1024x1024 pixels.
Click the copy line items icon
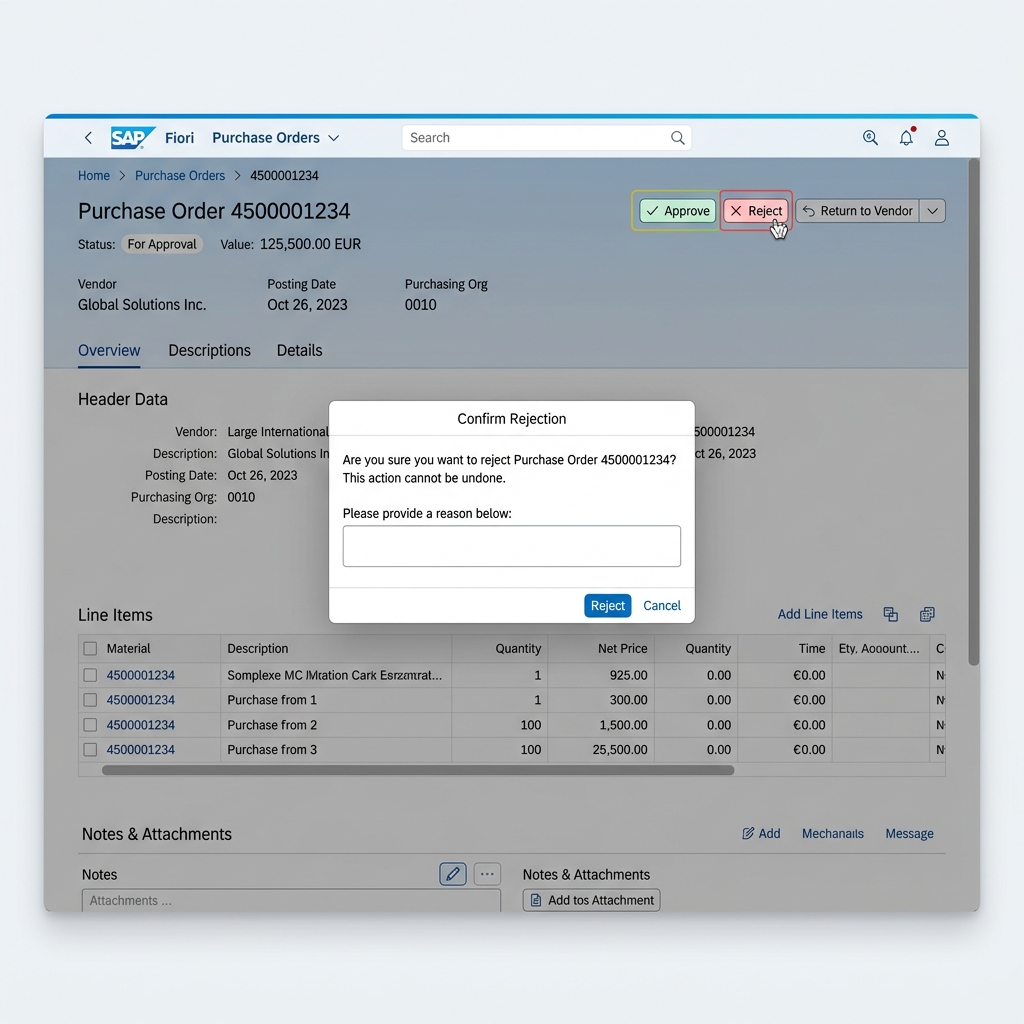(890, 615)
